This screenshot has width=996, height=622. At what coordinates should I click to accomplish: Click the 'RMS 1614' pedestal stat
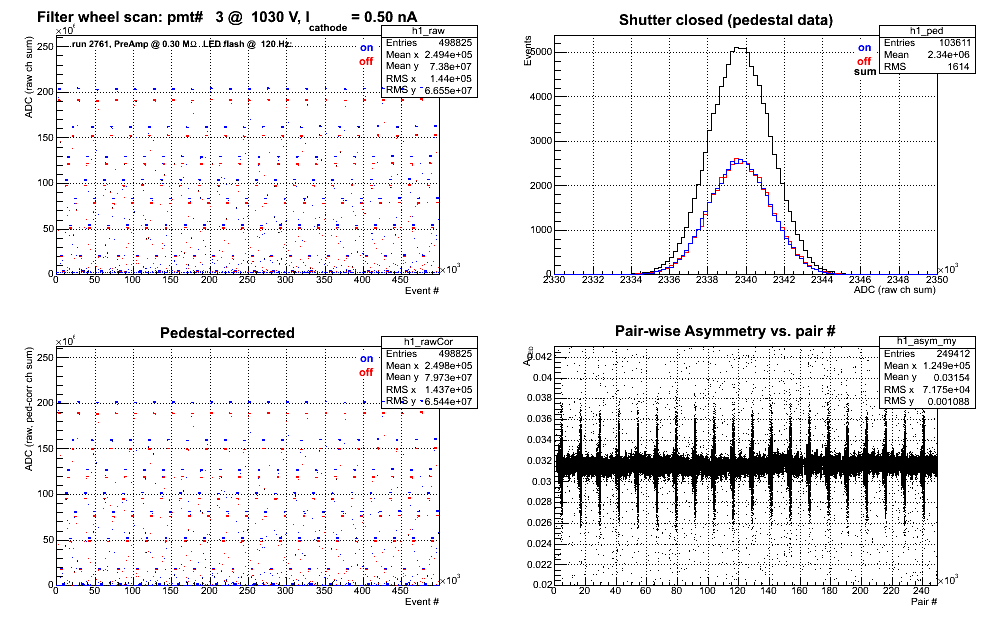(x=927, y=67)
